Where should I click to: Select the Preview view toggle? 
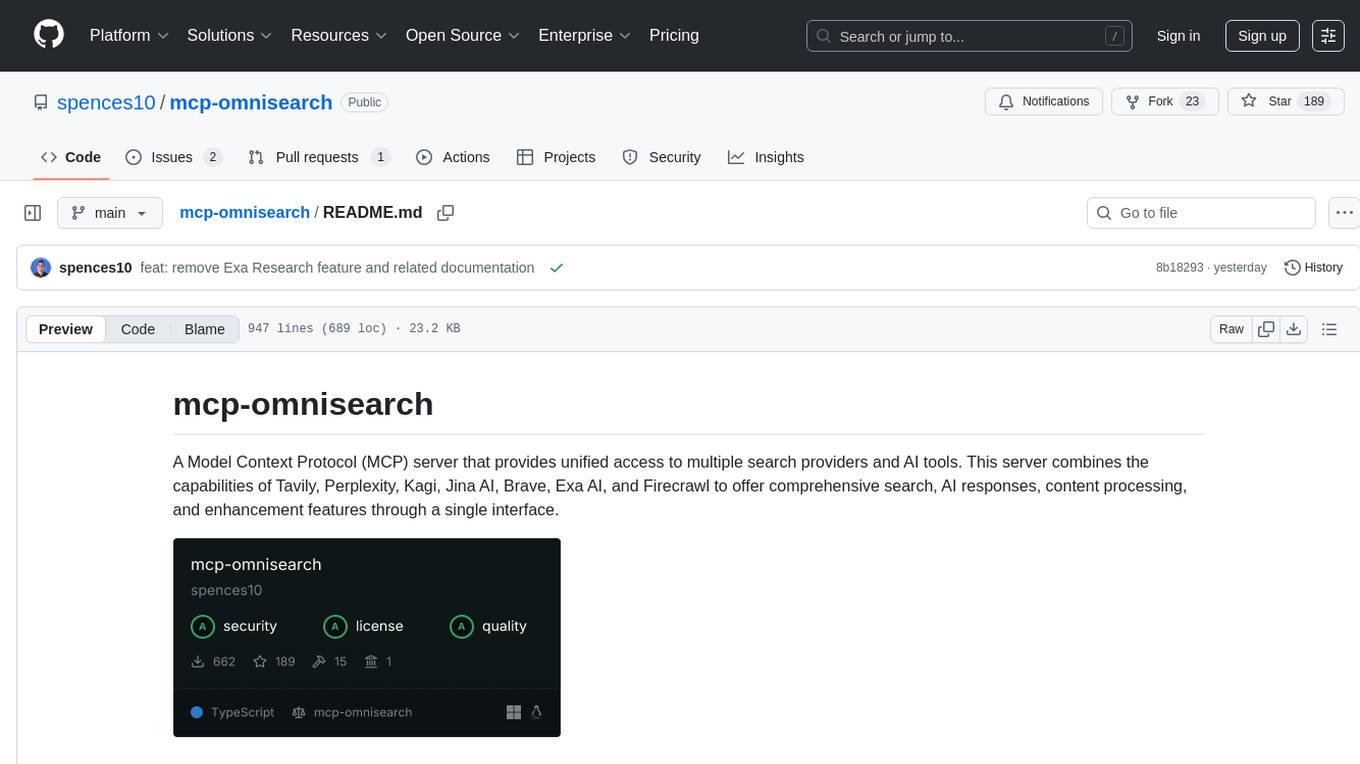pos(66,329)
